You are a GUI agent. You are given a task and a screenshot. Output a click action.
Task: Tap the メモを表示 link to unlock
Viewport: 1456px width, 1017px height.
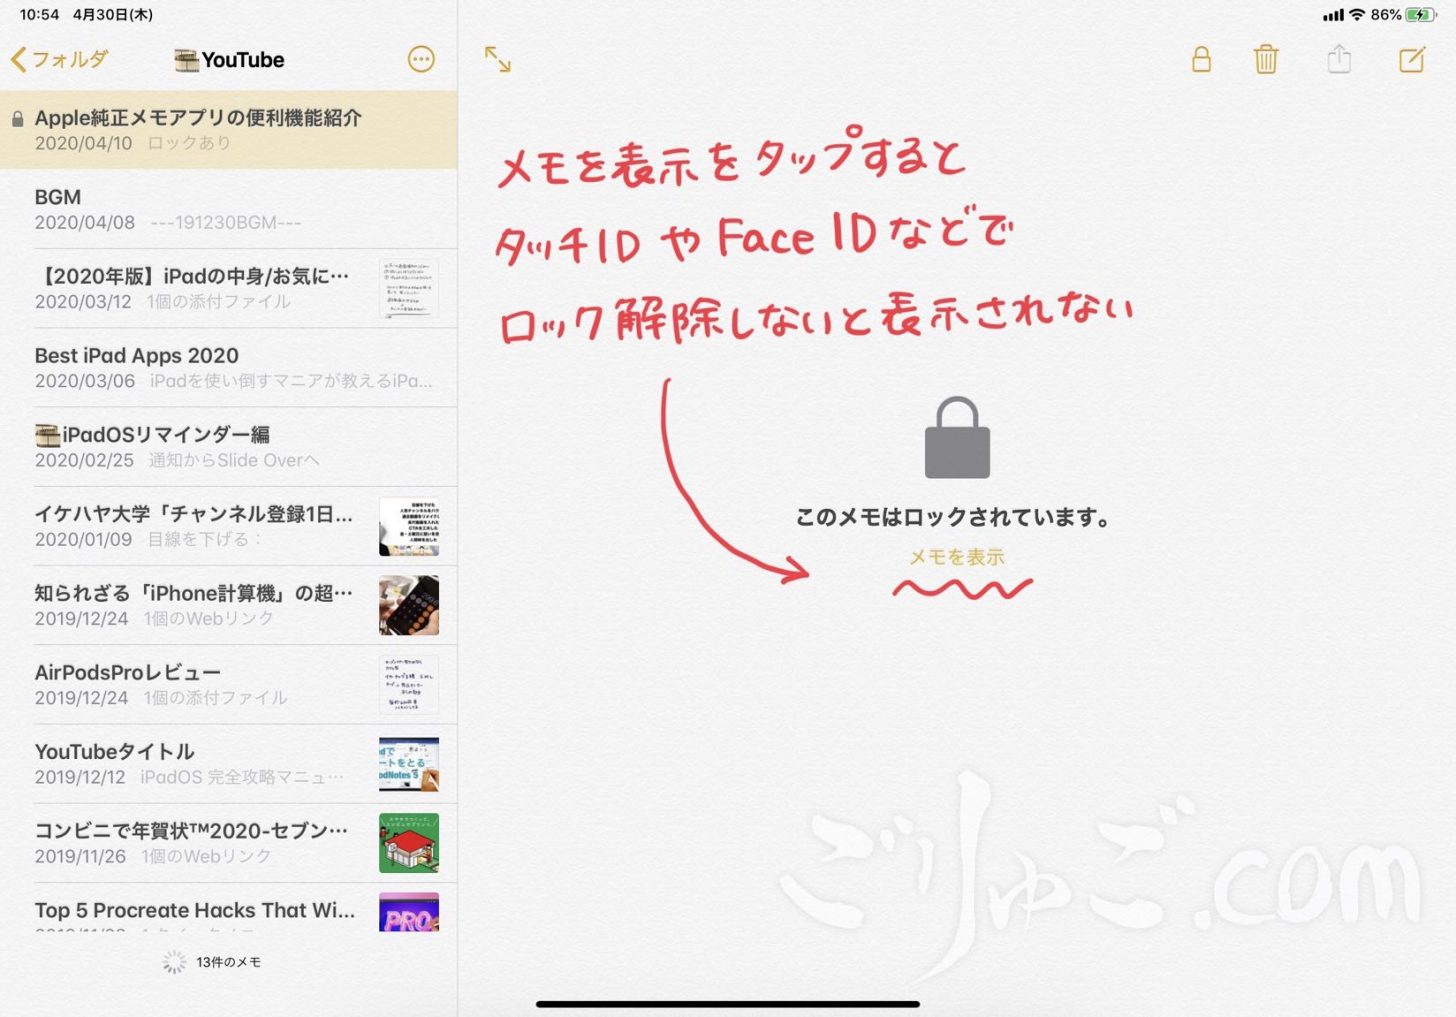pyautogui.click(x=956, y=557)
